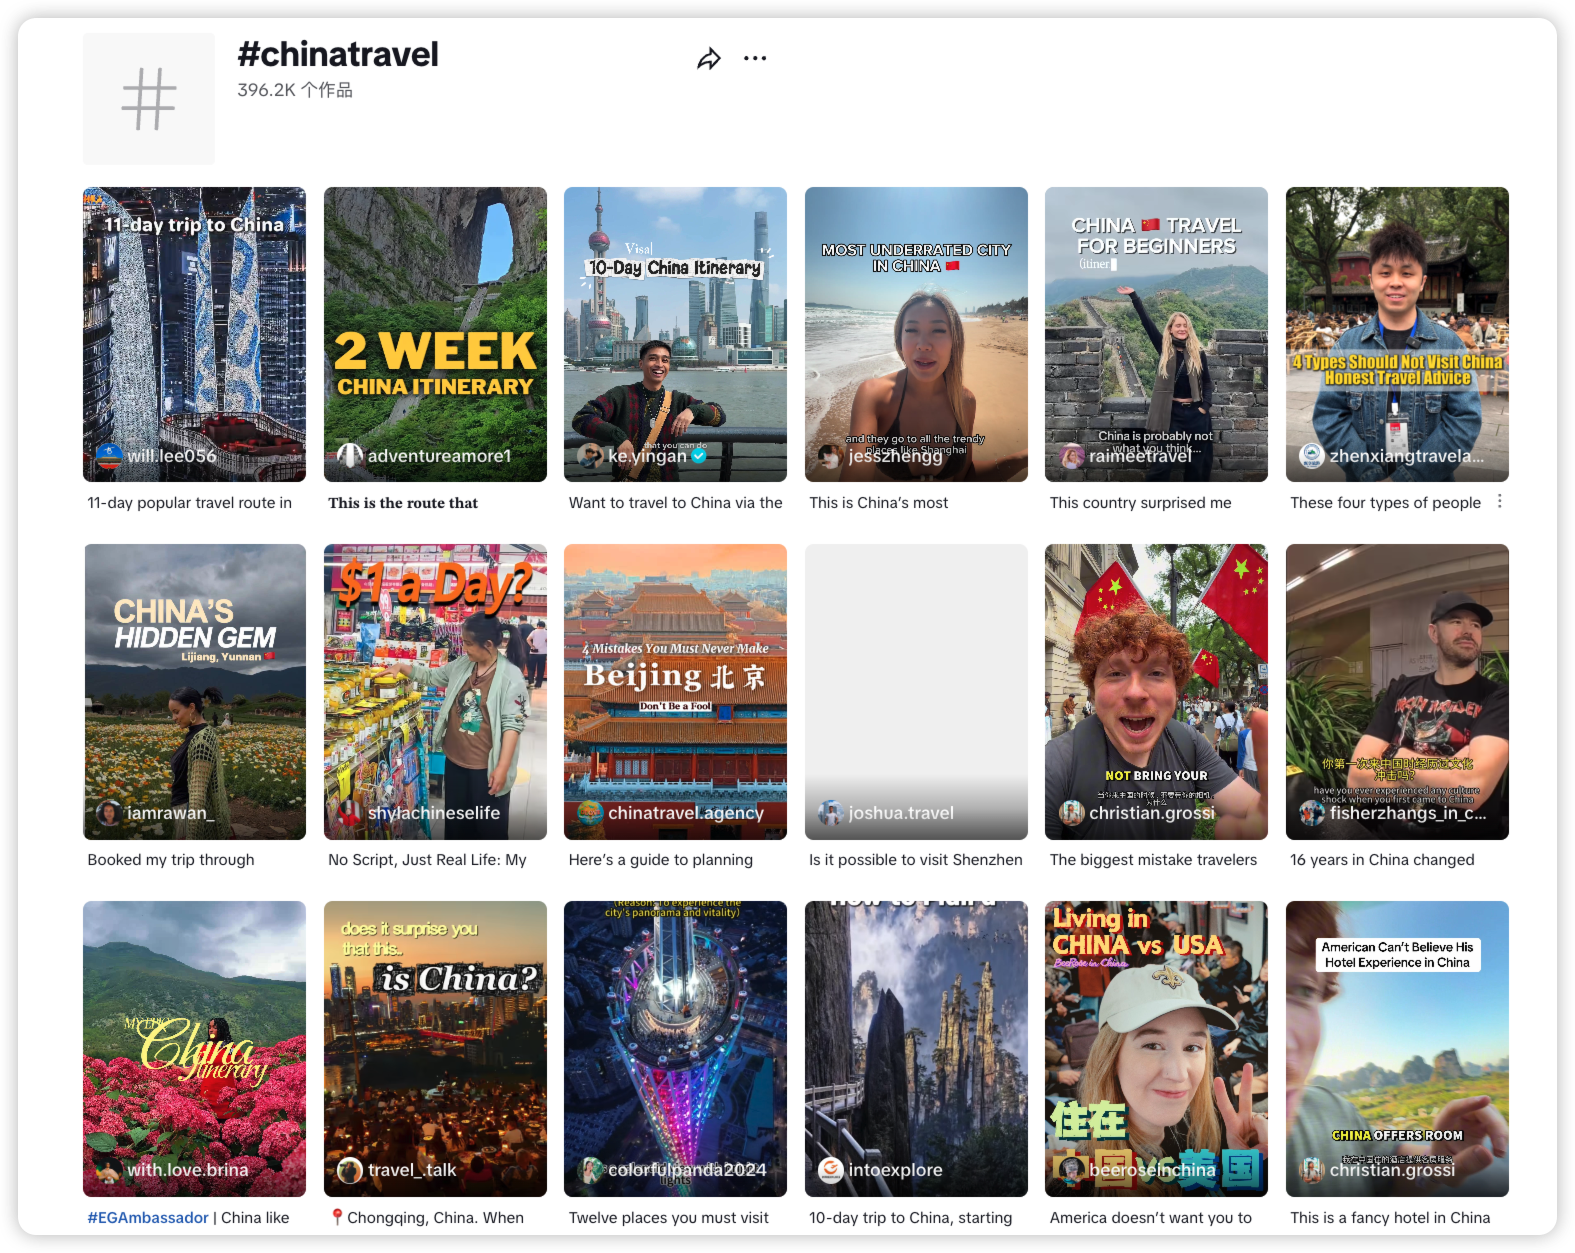Screen dimensions: 1575x1253
Task: Click the share arrow icon
Action: (x=709, y=59)
